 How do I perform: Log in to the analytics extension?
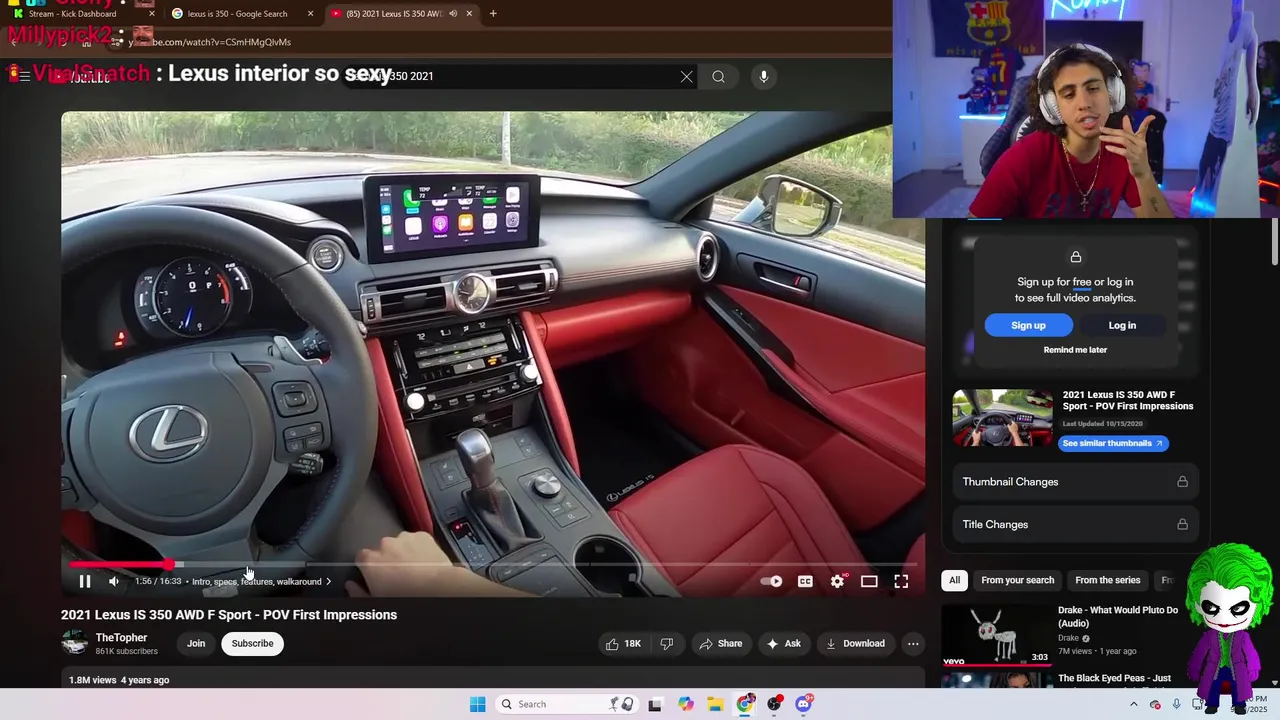tap(1122, 325)
